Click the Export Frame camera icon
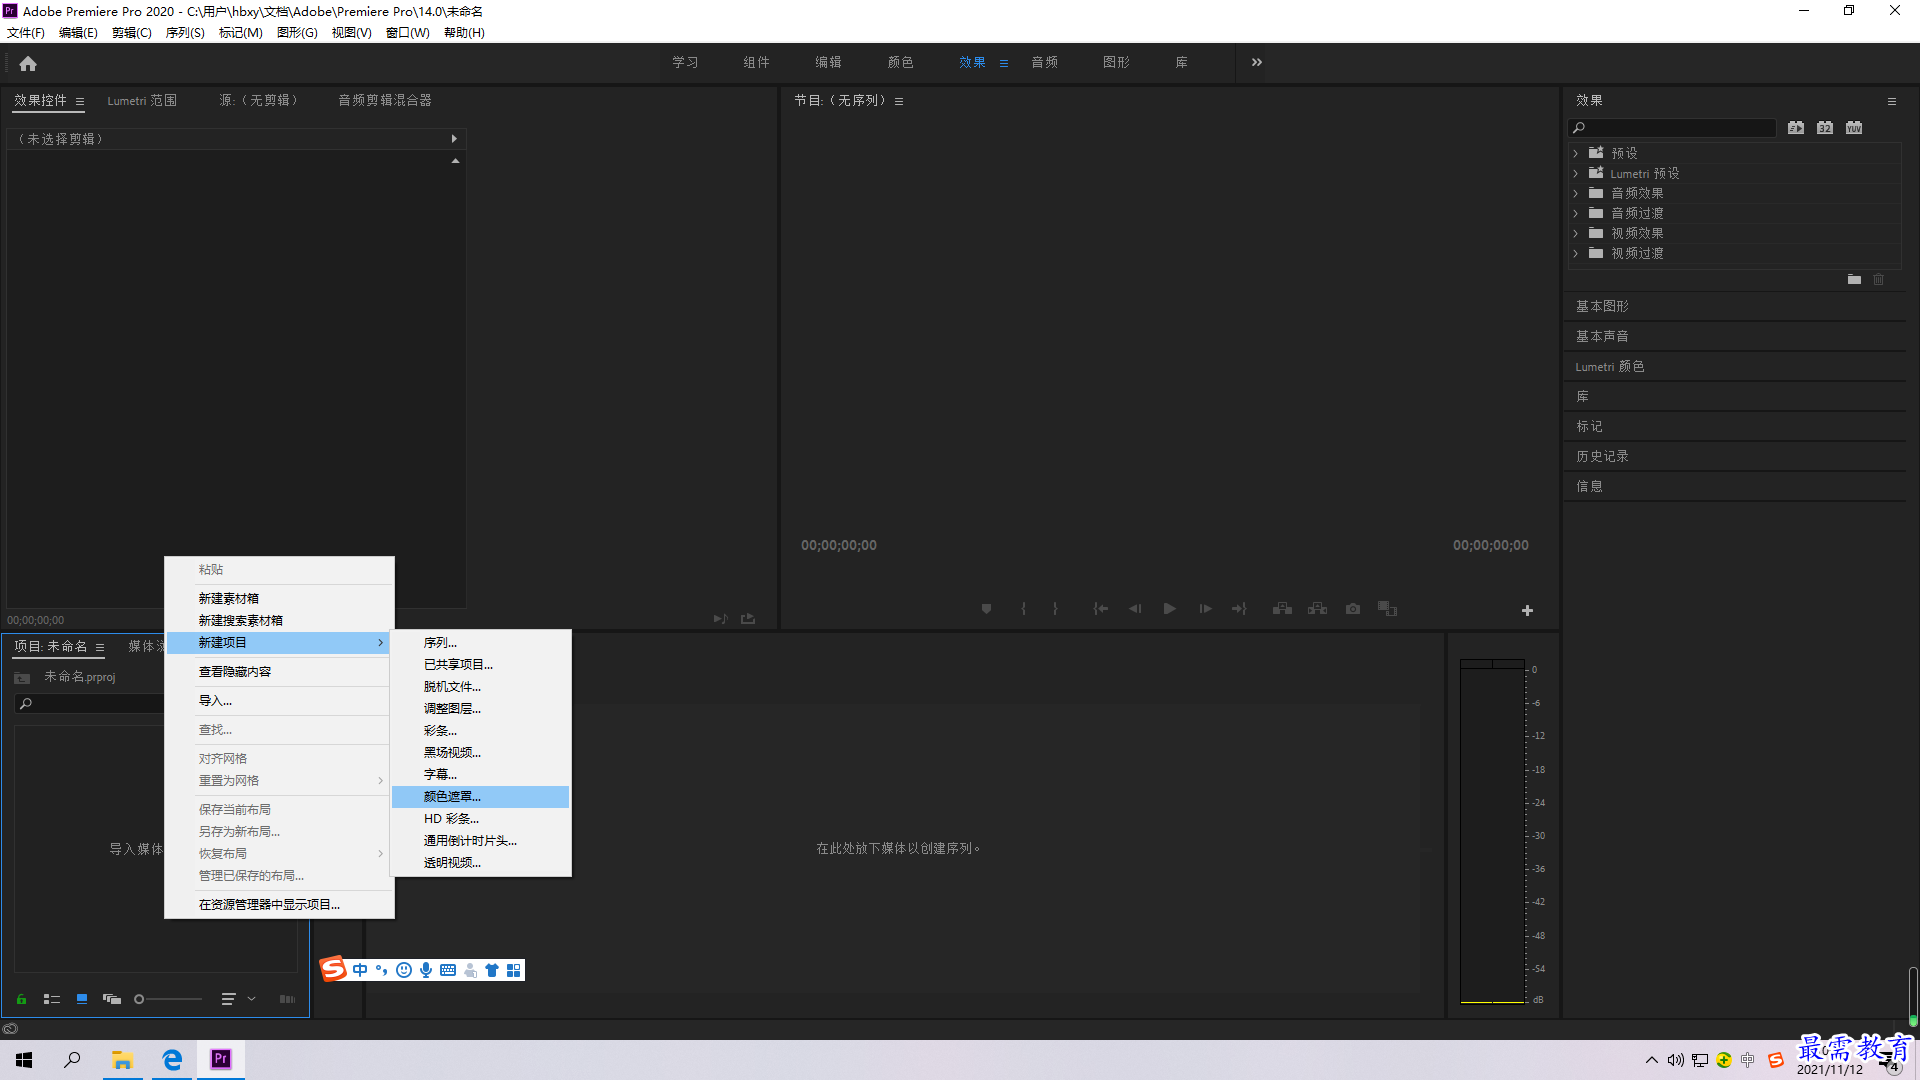This screenshot has width=1920, height=1080. click(x=1353, y=609)
